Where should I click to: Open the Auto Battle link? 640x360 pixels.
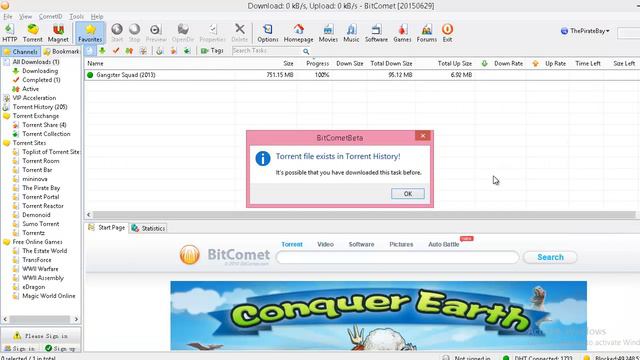pyautogui.click(x=444, y=244)
